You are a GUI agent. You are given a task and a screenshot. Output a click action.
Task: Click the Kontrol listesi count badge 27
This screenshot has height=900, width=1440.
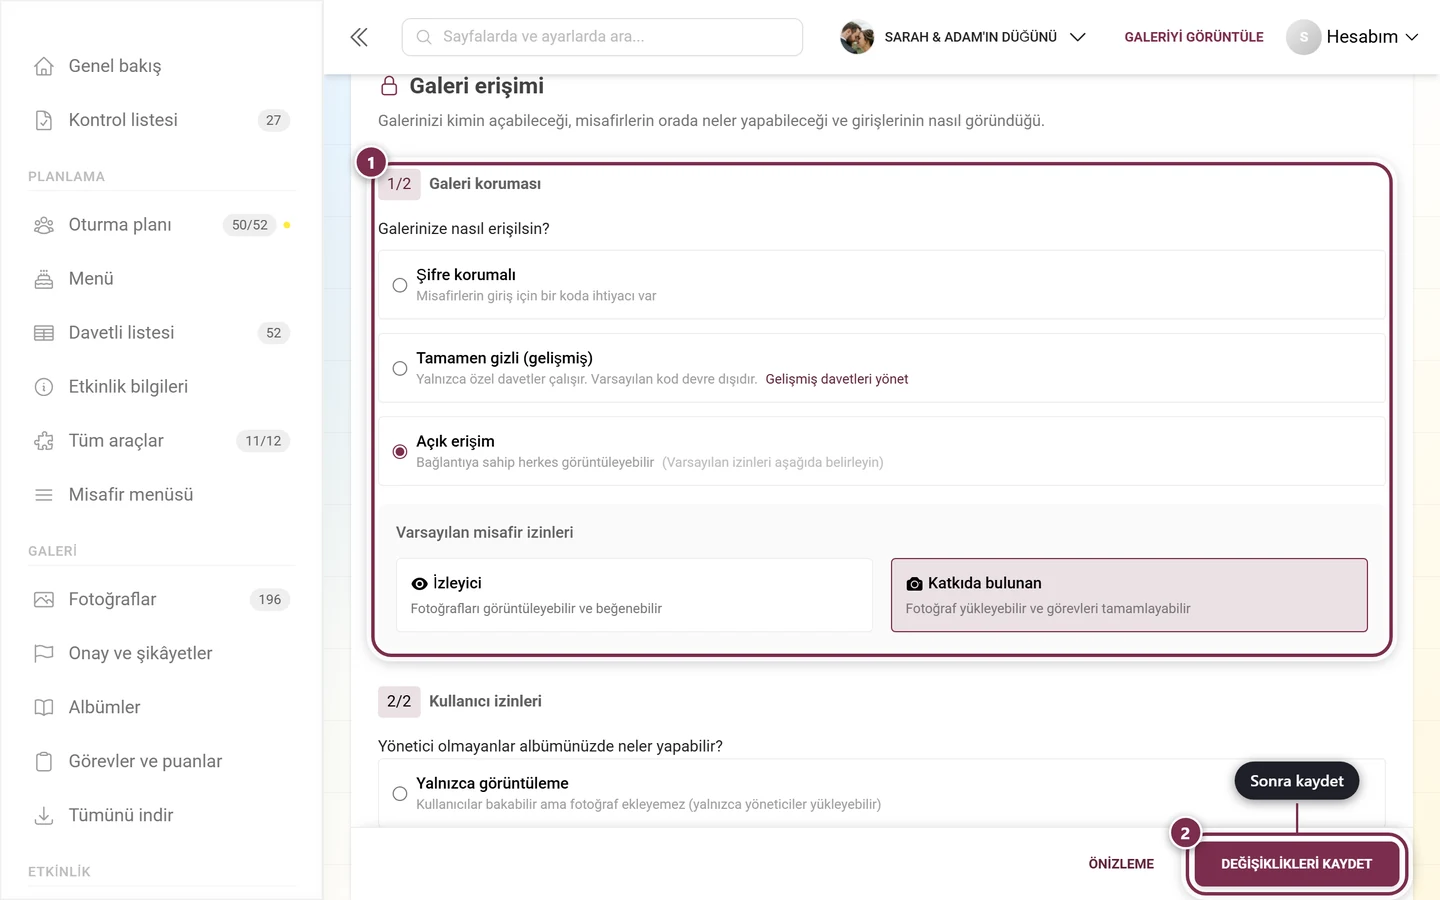274,120
